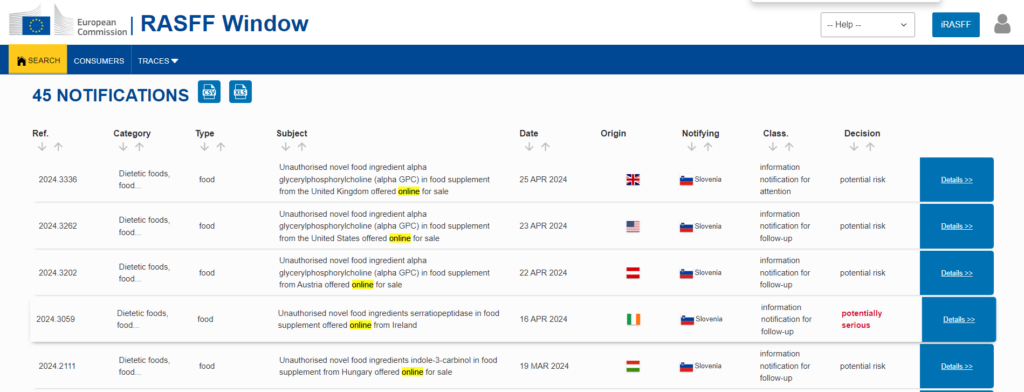Image resolution: width=1024 pixels, height=392 pixels.
Task: Click date 23 APR 2024
Action: click(x=544, y=226)
